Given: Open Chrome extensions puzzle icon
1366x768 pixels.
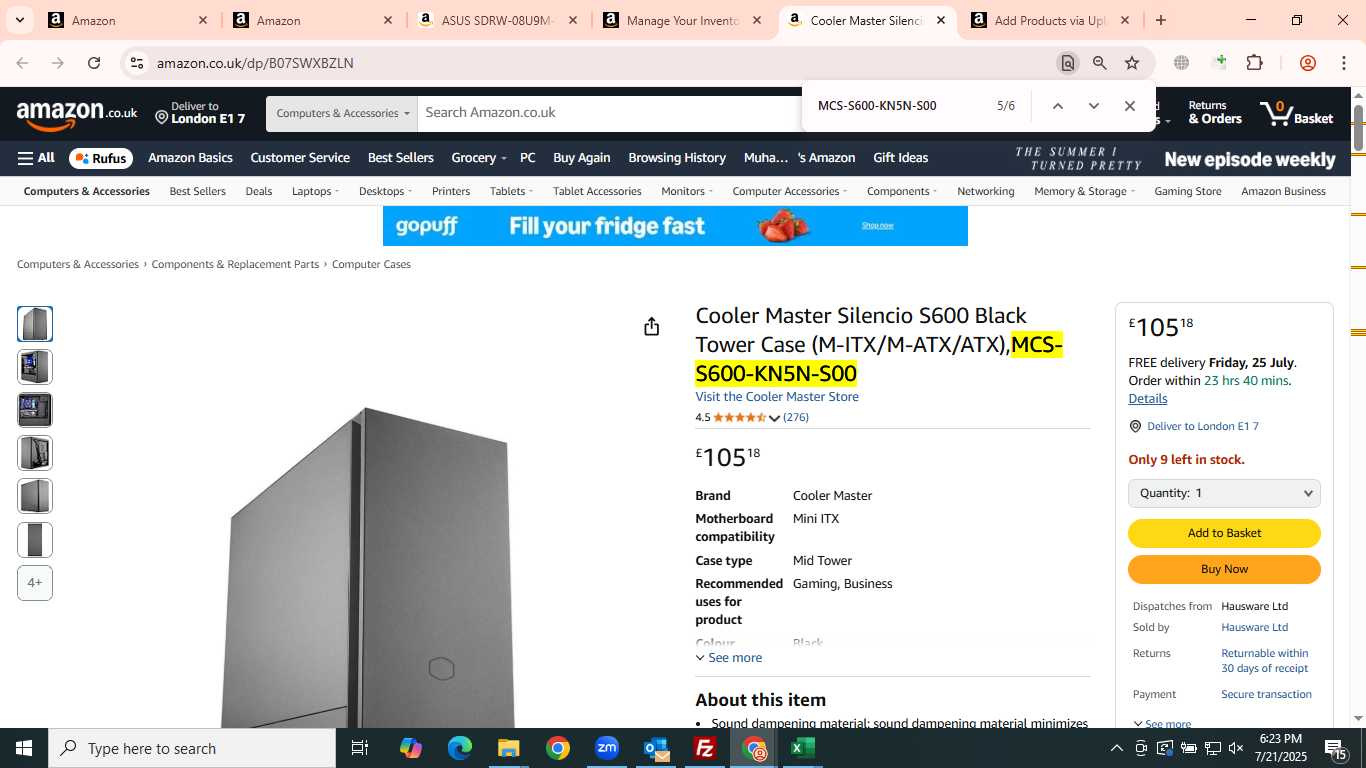Looking at the screenshot, I should (1254, 63).
